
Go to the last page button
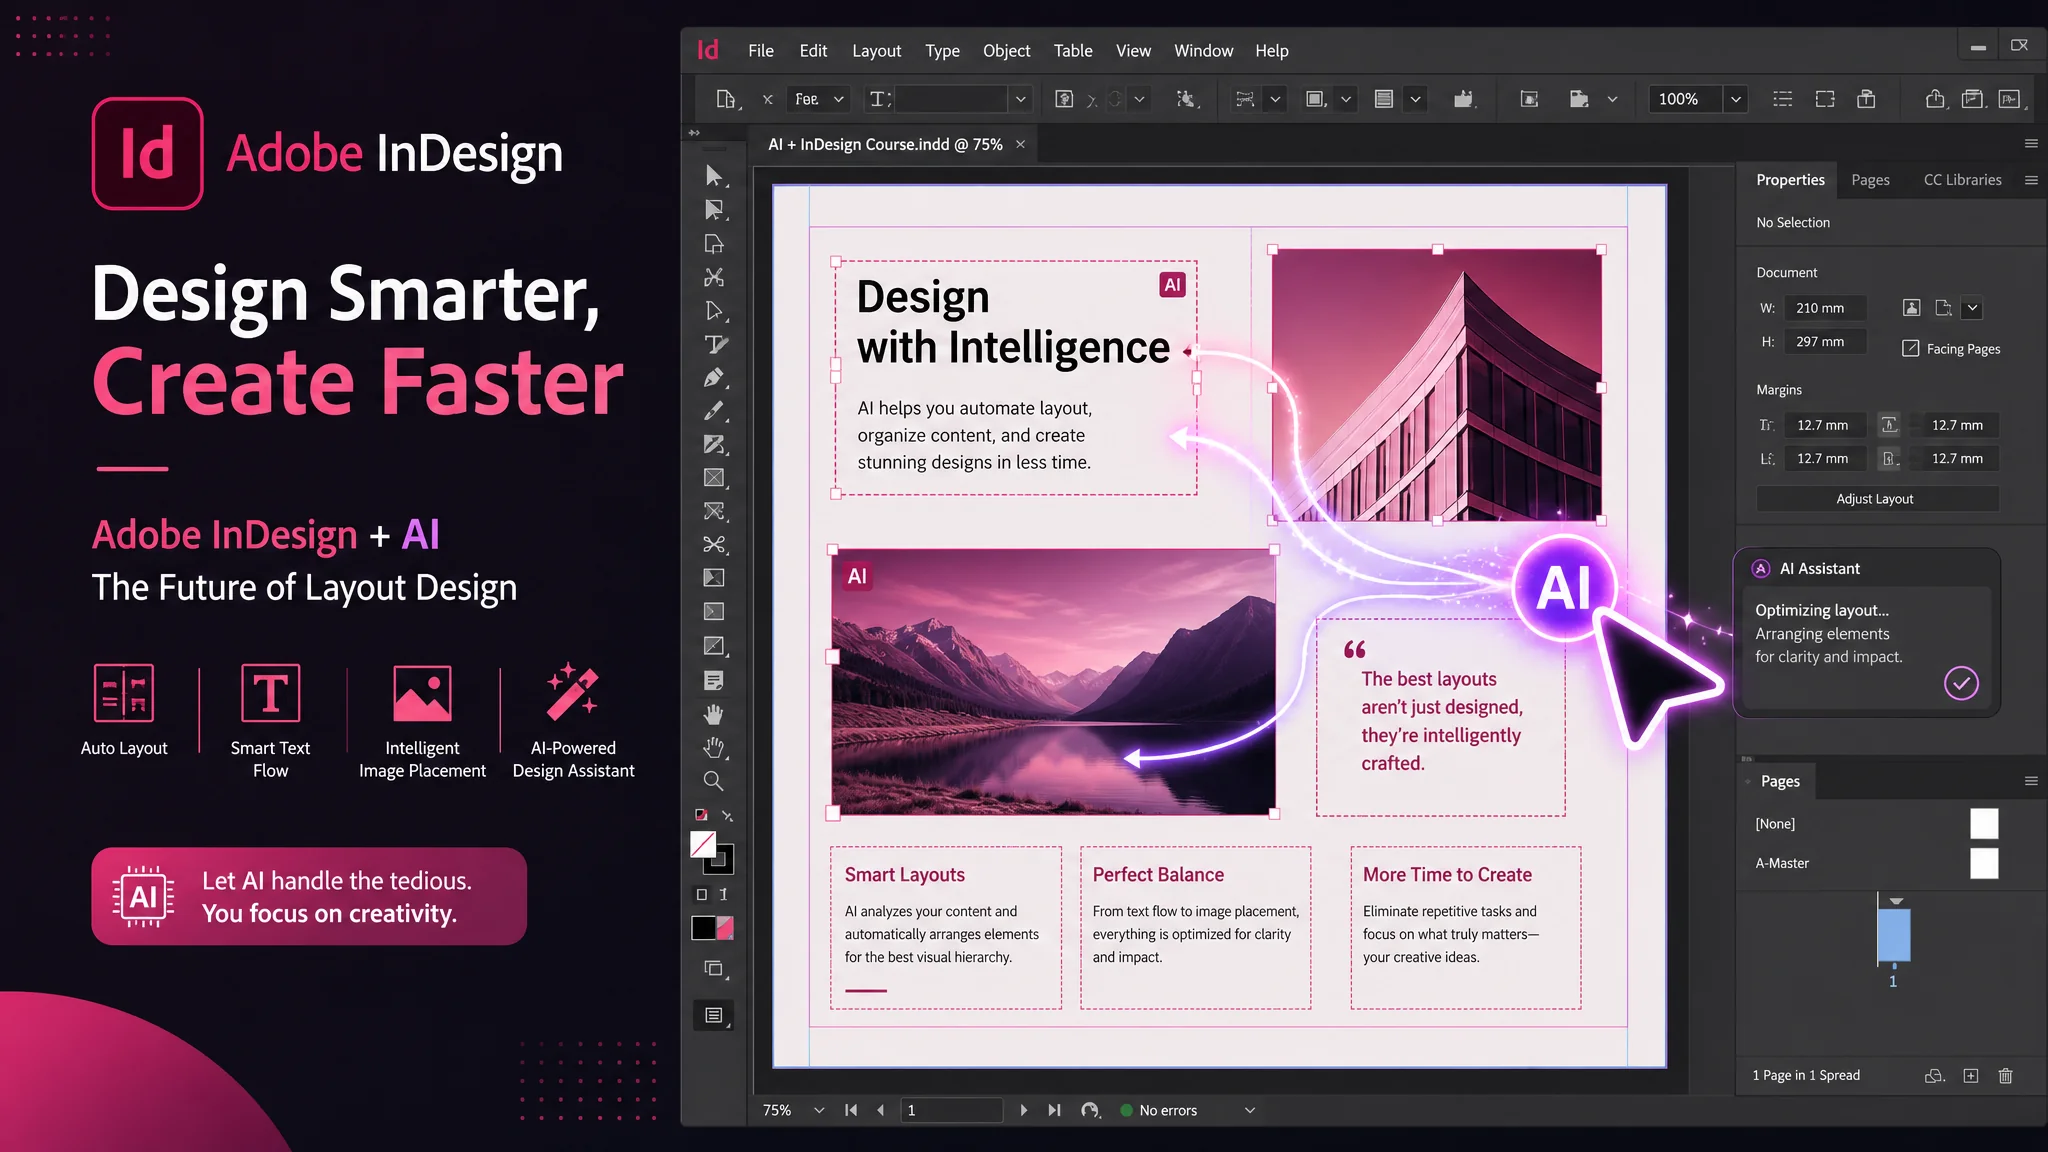pyautogui.click(x=1054, y=1110)
